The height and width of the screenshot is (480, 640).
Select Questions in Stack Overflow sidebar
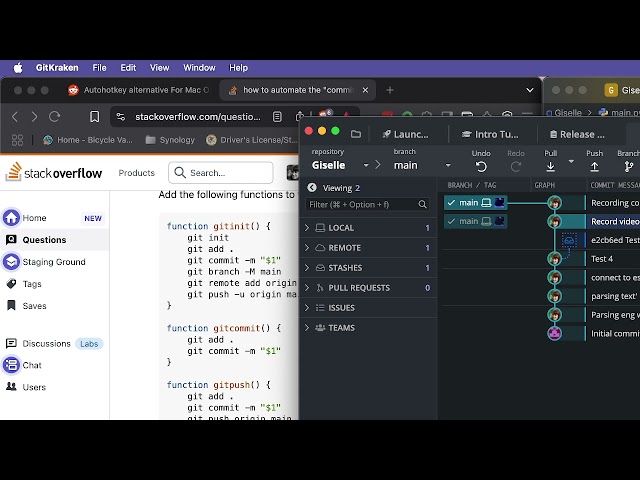(54, 240)
